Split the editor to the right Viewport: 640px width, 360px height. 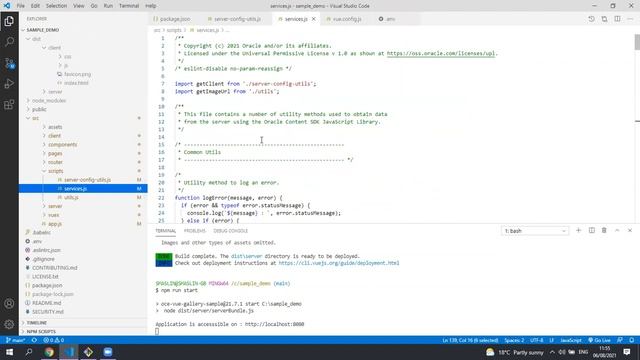[618, 19]
